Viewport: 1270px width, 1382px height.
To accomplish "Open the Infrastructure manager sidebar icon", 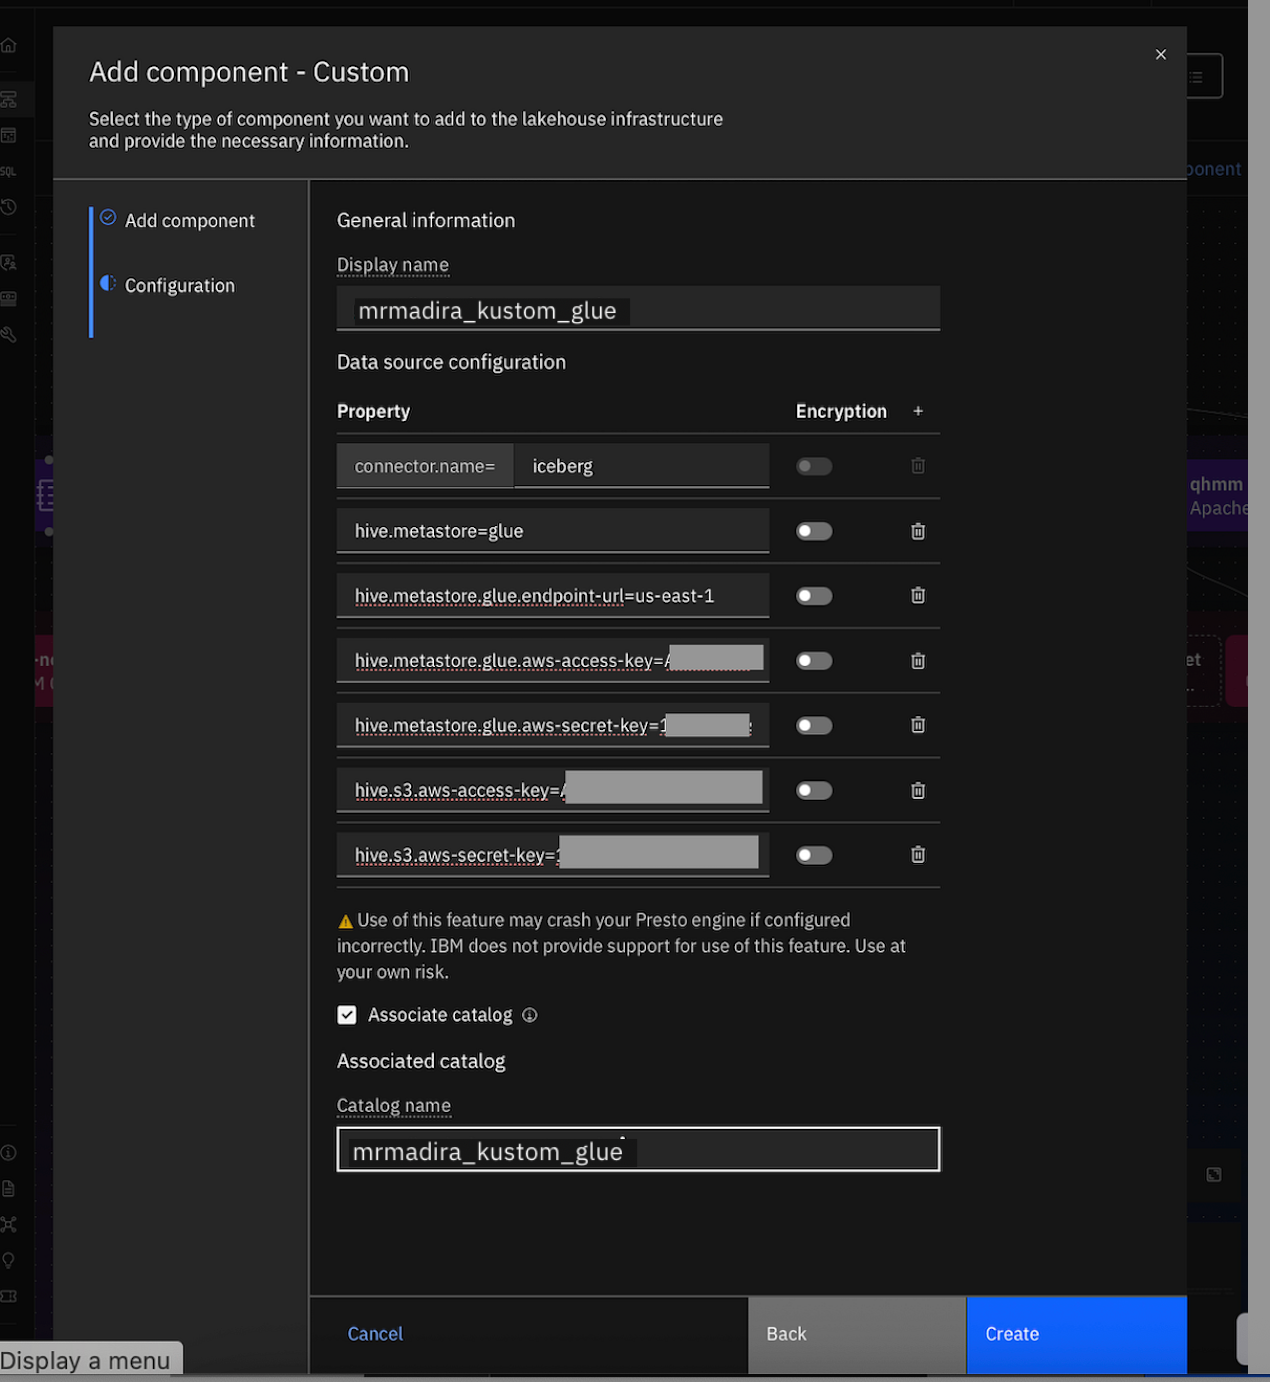I will [9, 99].
